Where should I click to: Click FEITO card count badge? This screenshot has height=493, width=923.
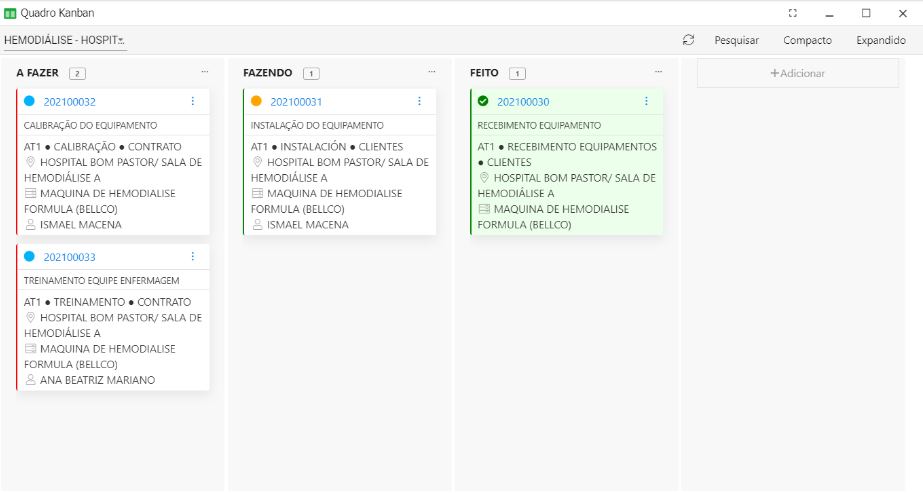pyautogui.click(x=517, y=74)
